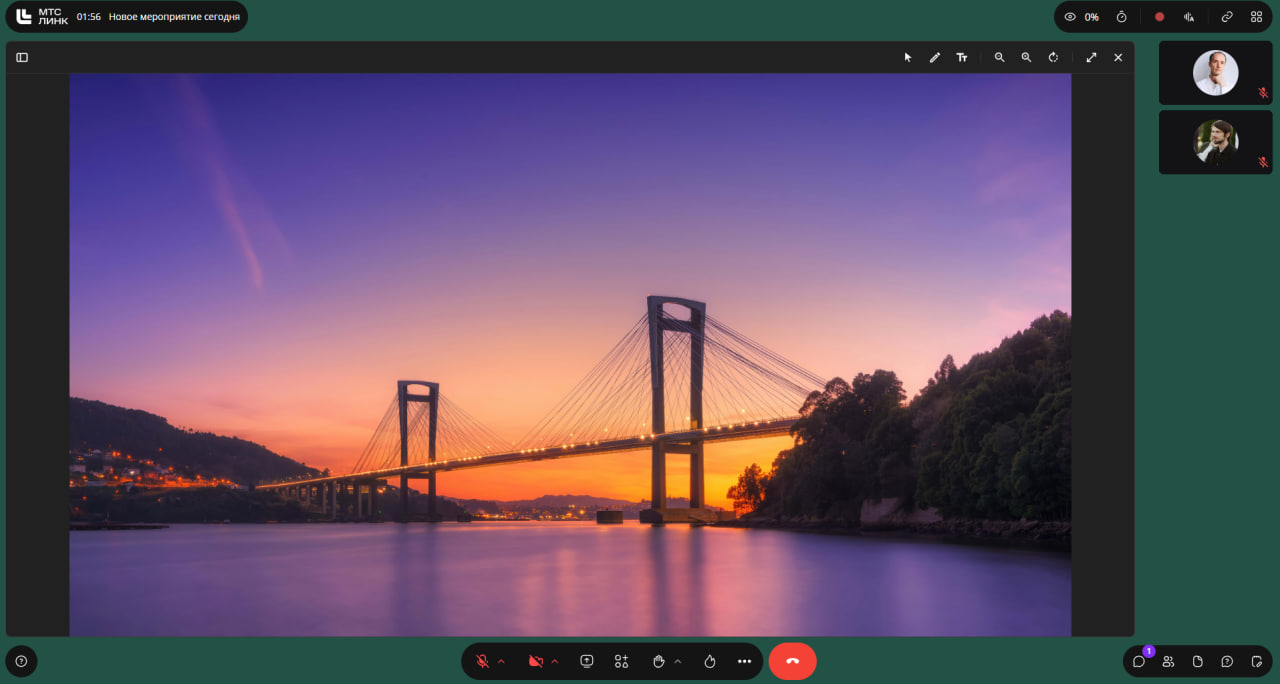This screenshot has width=1280, height=684.
Task: Zoom in on the shared image
Action: pos(1026,57)
